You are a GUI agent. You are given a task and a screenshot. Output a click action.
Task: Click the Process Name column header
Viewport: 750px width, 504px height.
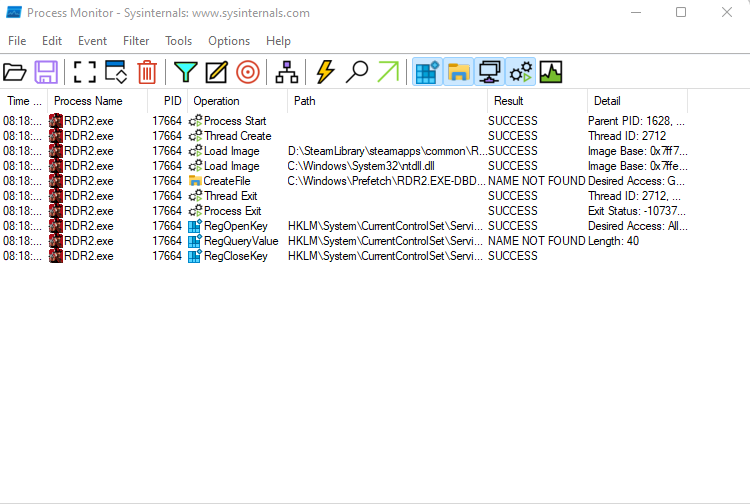point(98,101)
